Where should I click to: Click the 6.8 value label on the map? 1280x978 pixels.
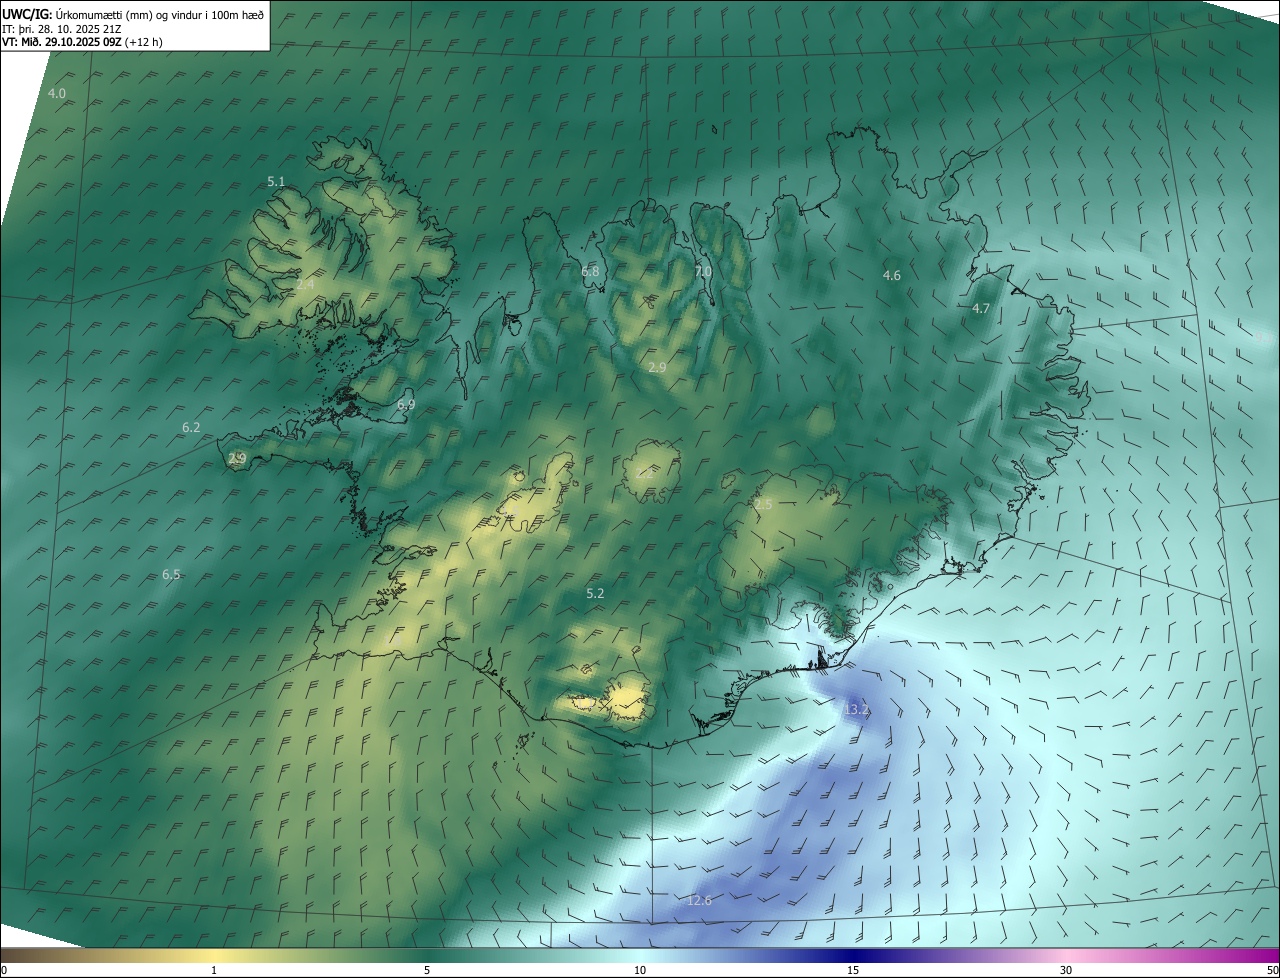590,271
